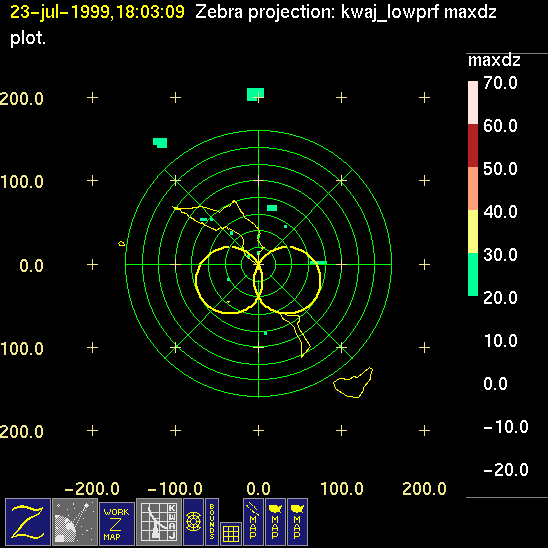Select the dark red 50-60 color band

473,145
